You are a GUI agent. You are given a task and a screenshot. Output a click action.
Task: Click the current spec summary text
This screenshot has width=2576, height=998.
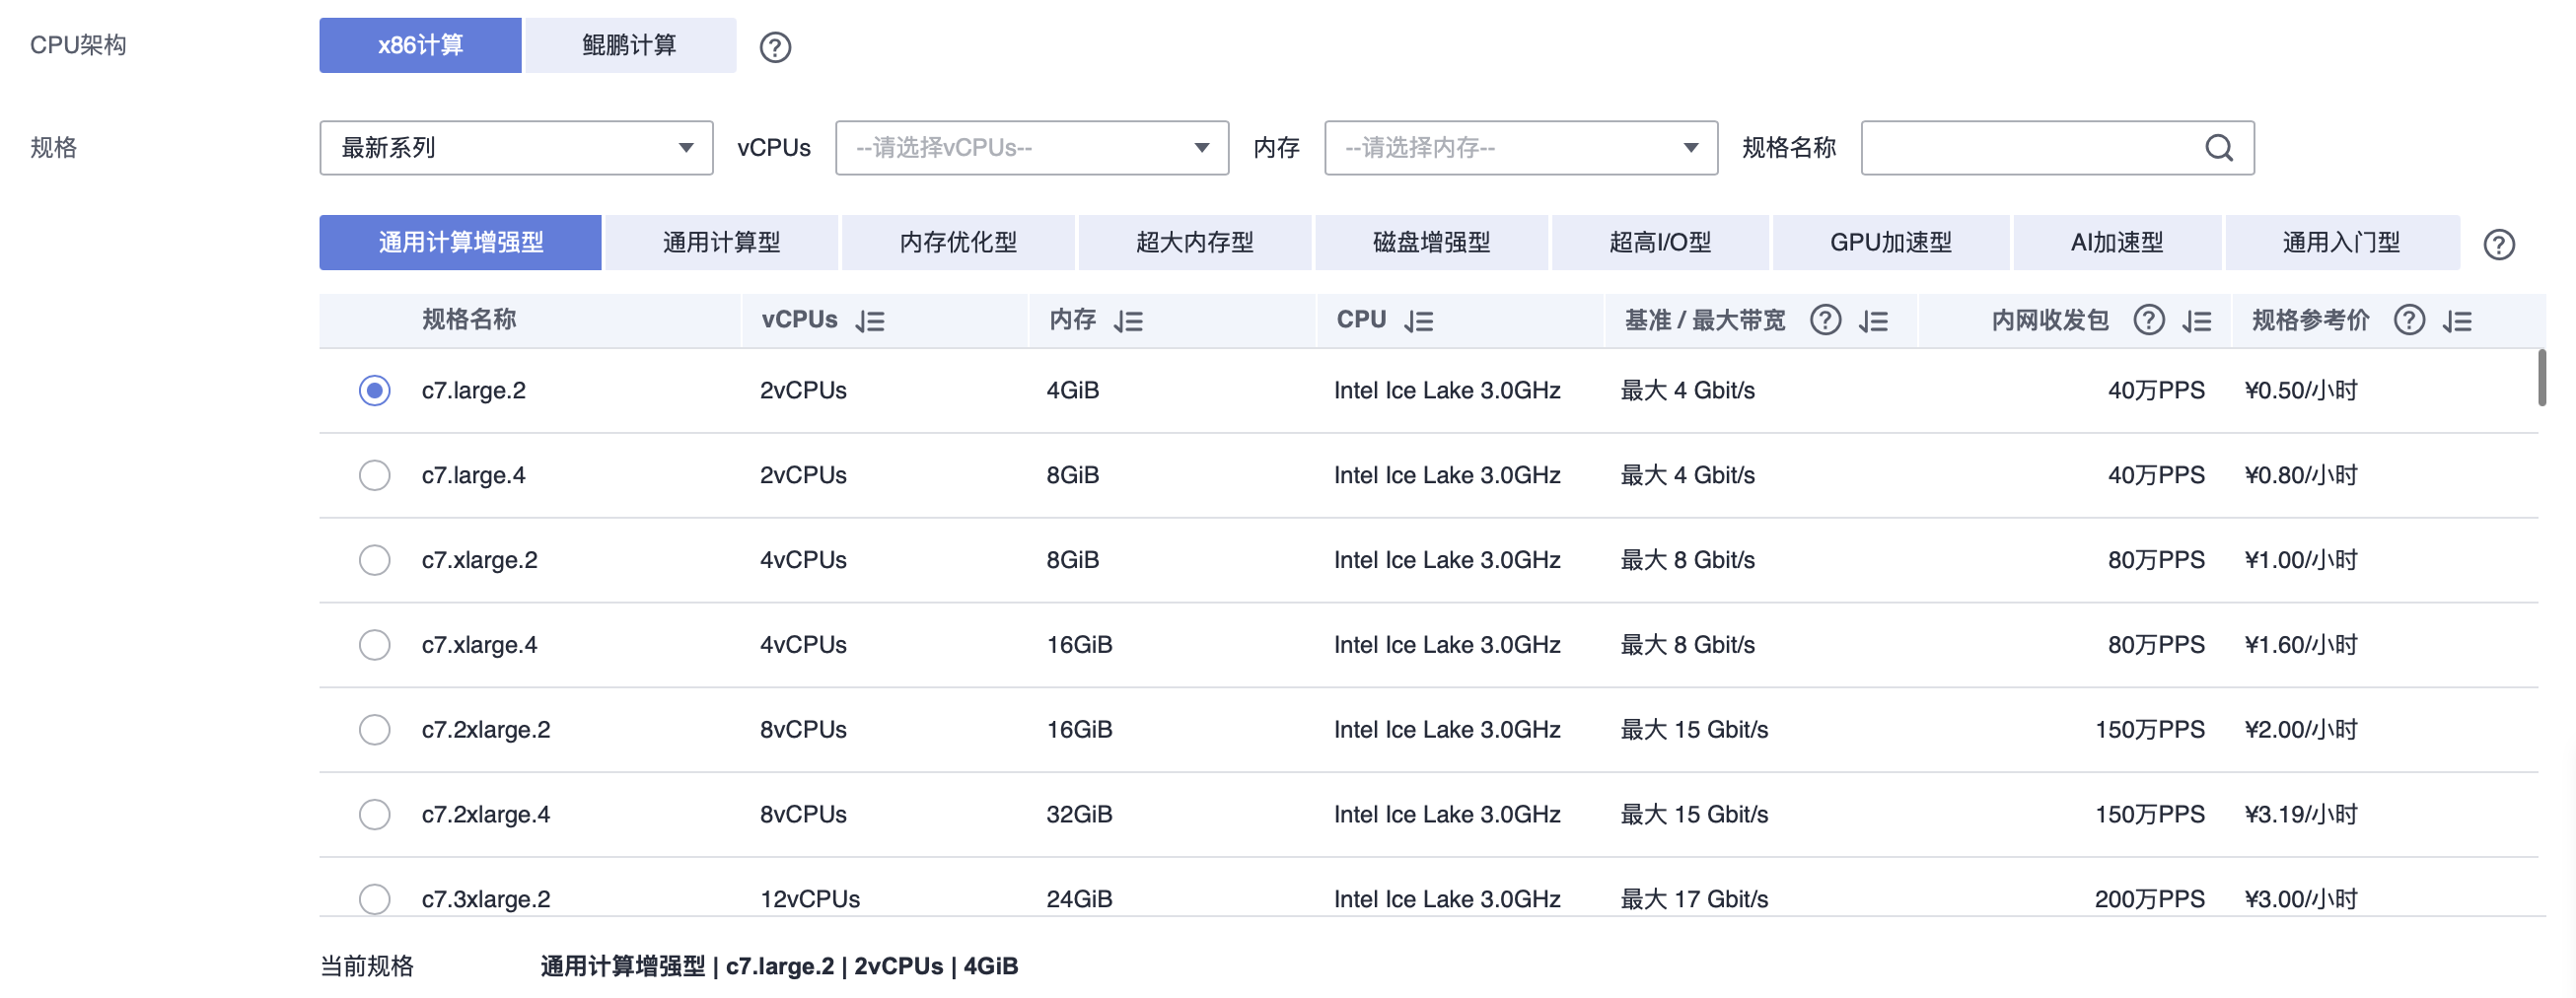[x=779, y=966]
